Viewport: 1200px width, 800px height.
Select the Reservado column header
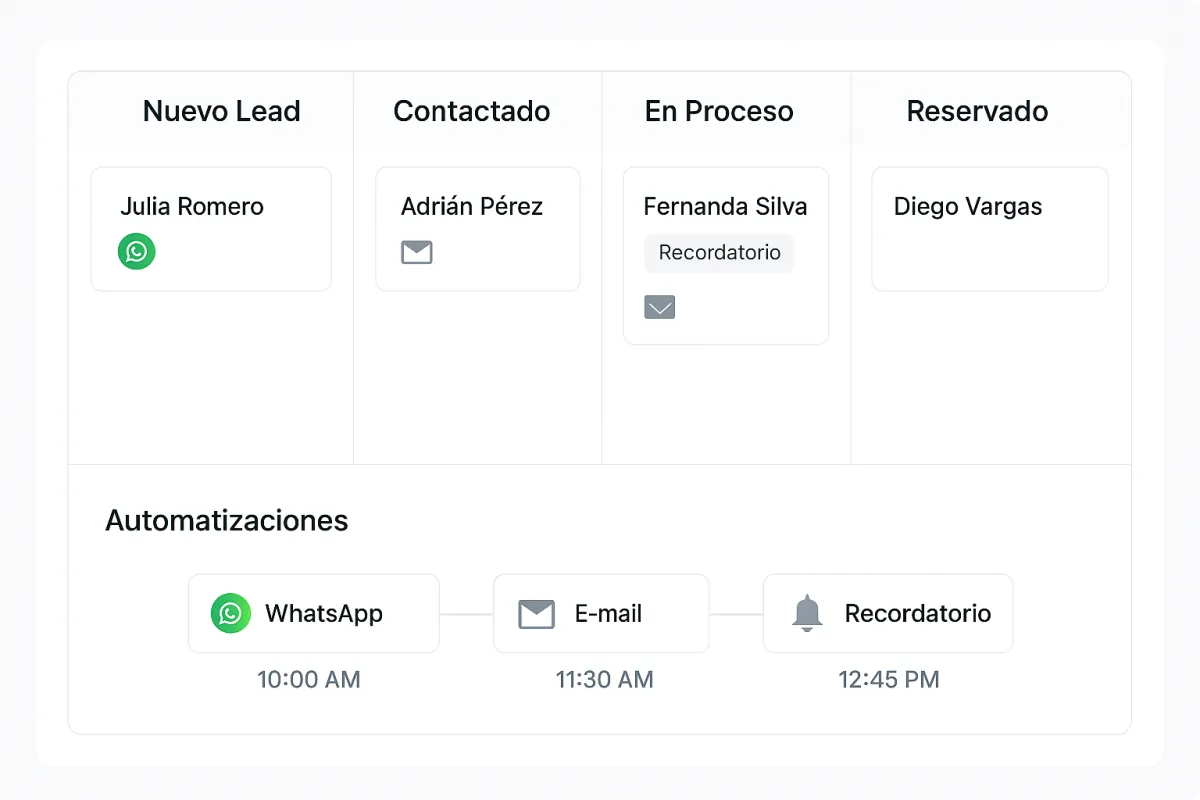coord(977,111)
